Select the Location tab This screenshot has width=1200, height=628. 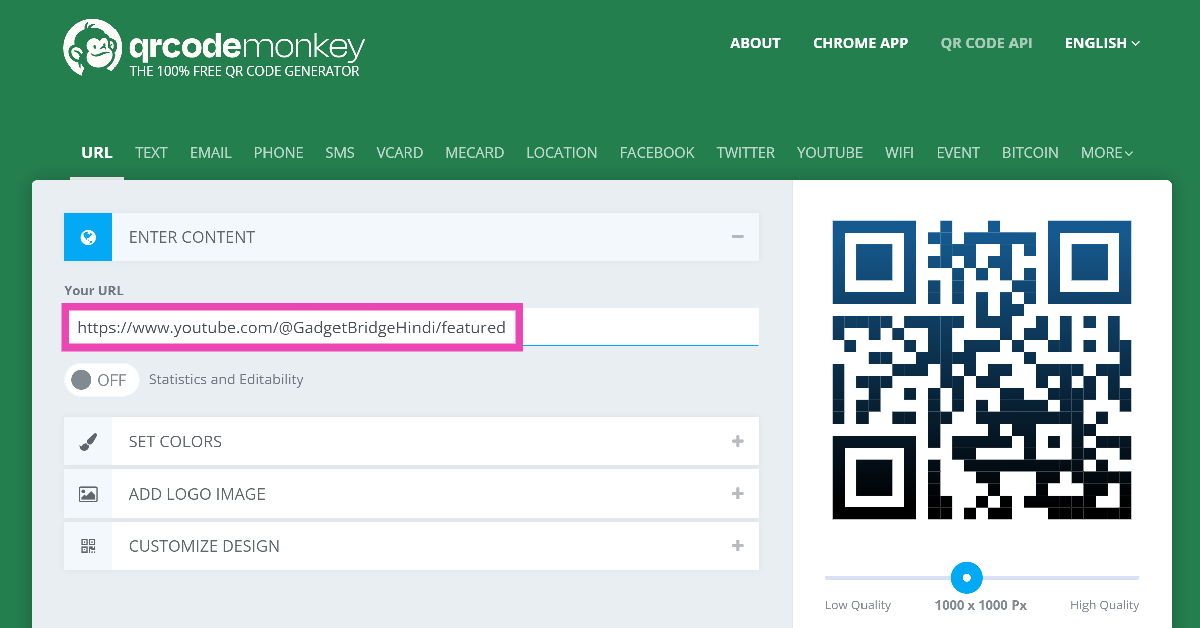561,153
